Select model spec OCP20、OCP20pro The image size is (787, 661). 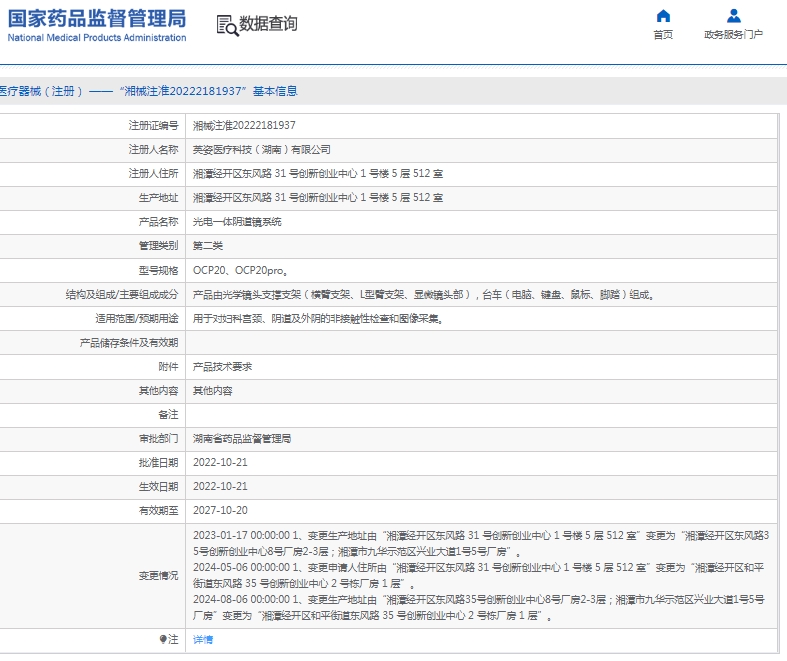click(x=240, y=271)
